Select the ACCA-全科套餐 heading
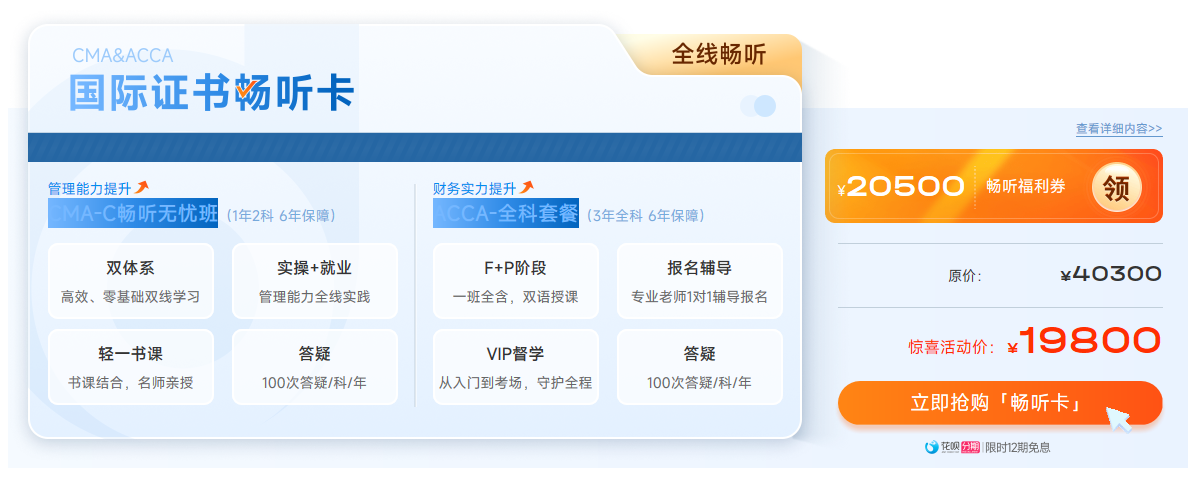 506,213
